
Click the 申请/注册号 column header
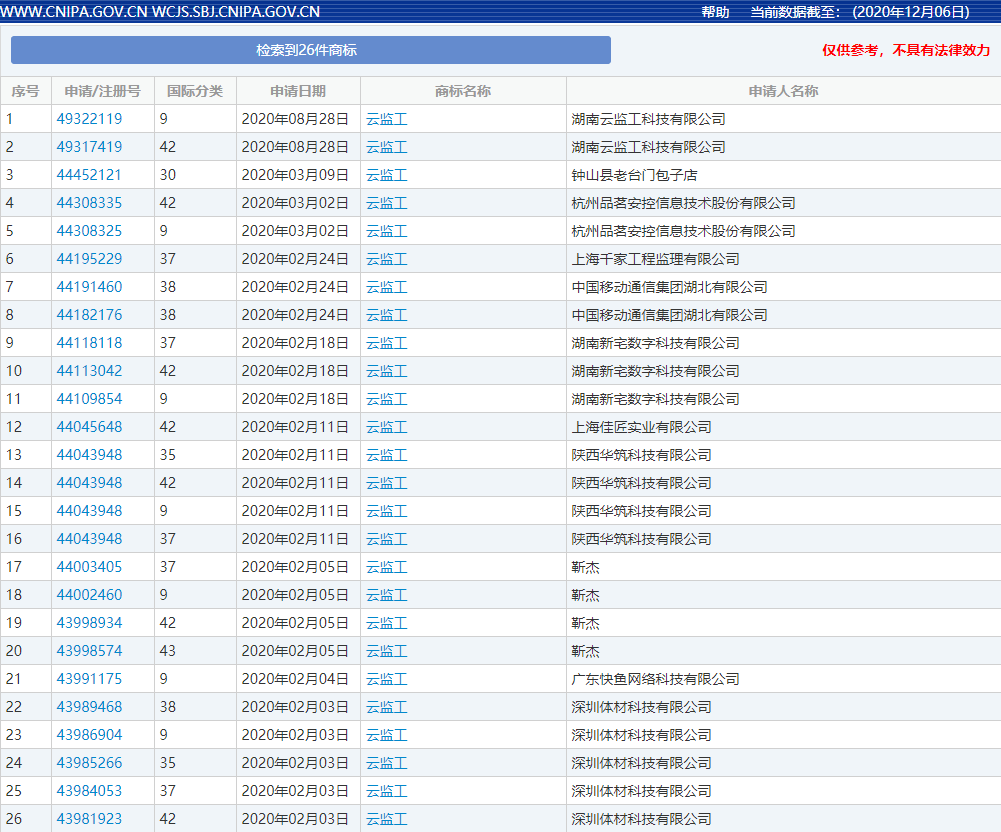click(x=102, y=91)
